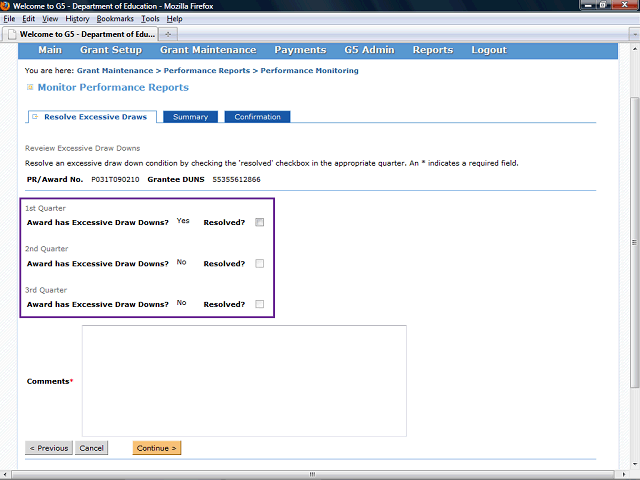
Task: Open Reports navigation item
Action: [x=433, y=50]
